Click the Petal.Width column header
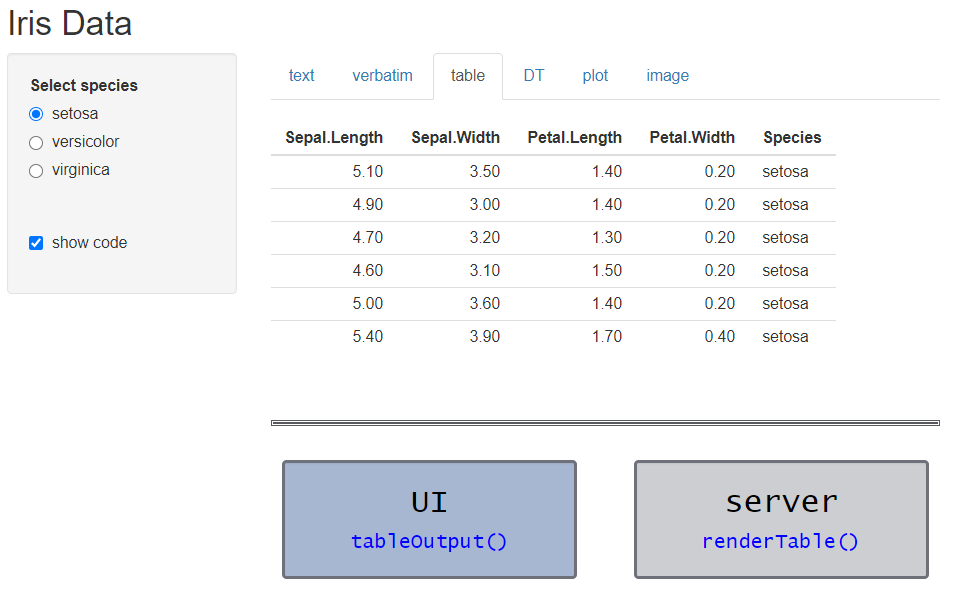The width and height of the screenshot is (955, 612). (692, 138)
